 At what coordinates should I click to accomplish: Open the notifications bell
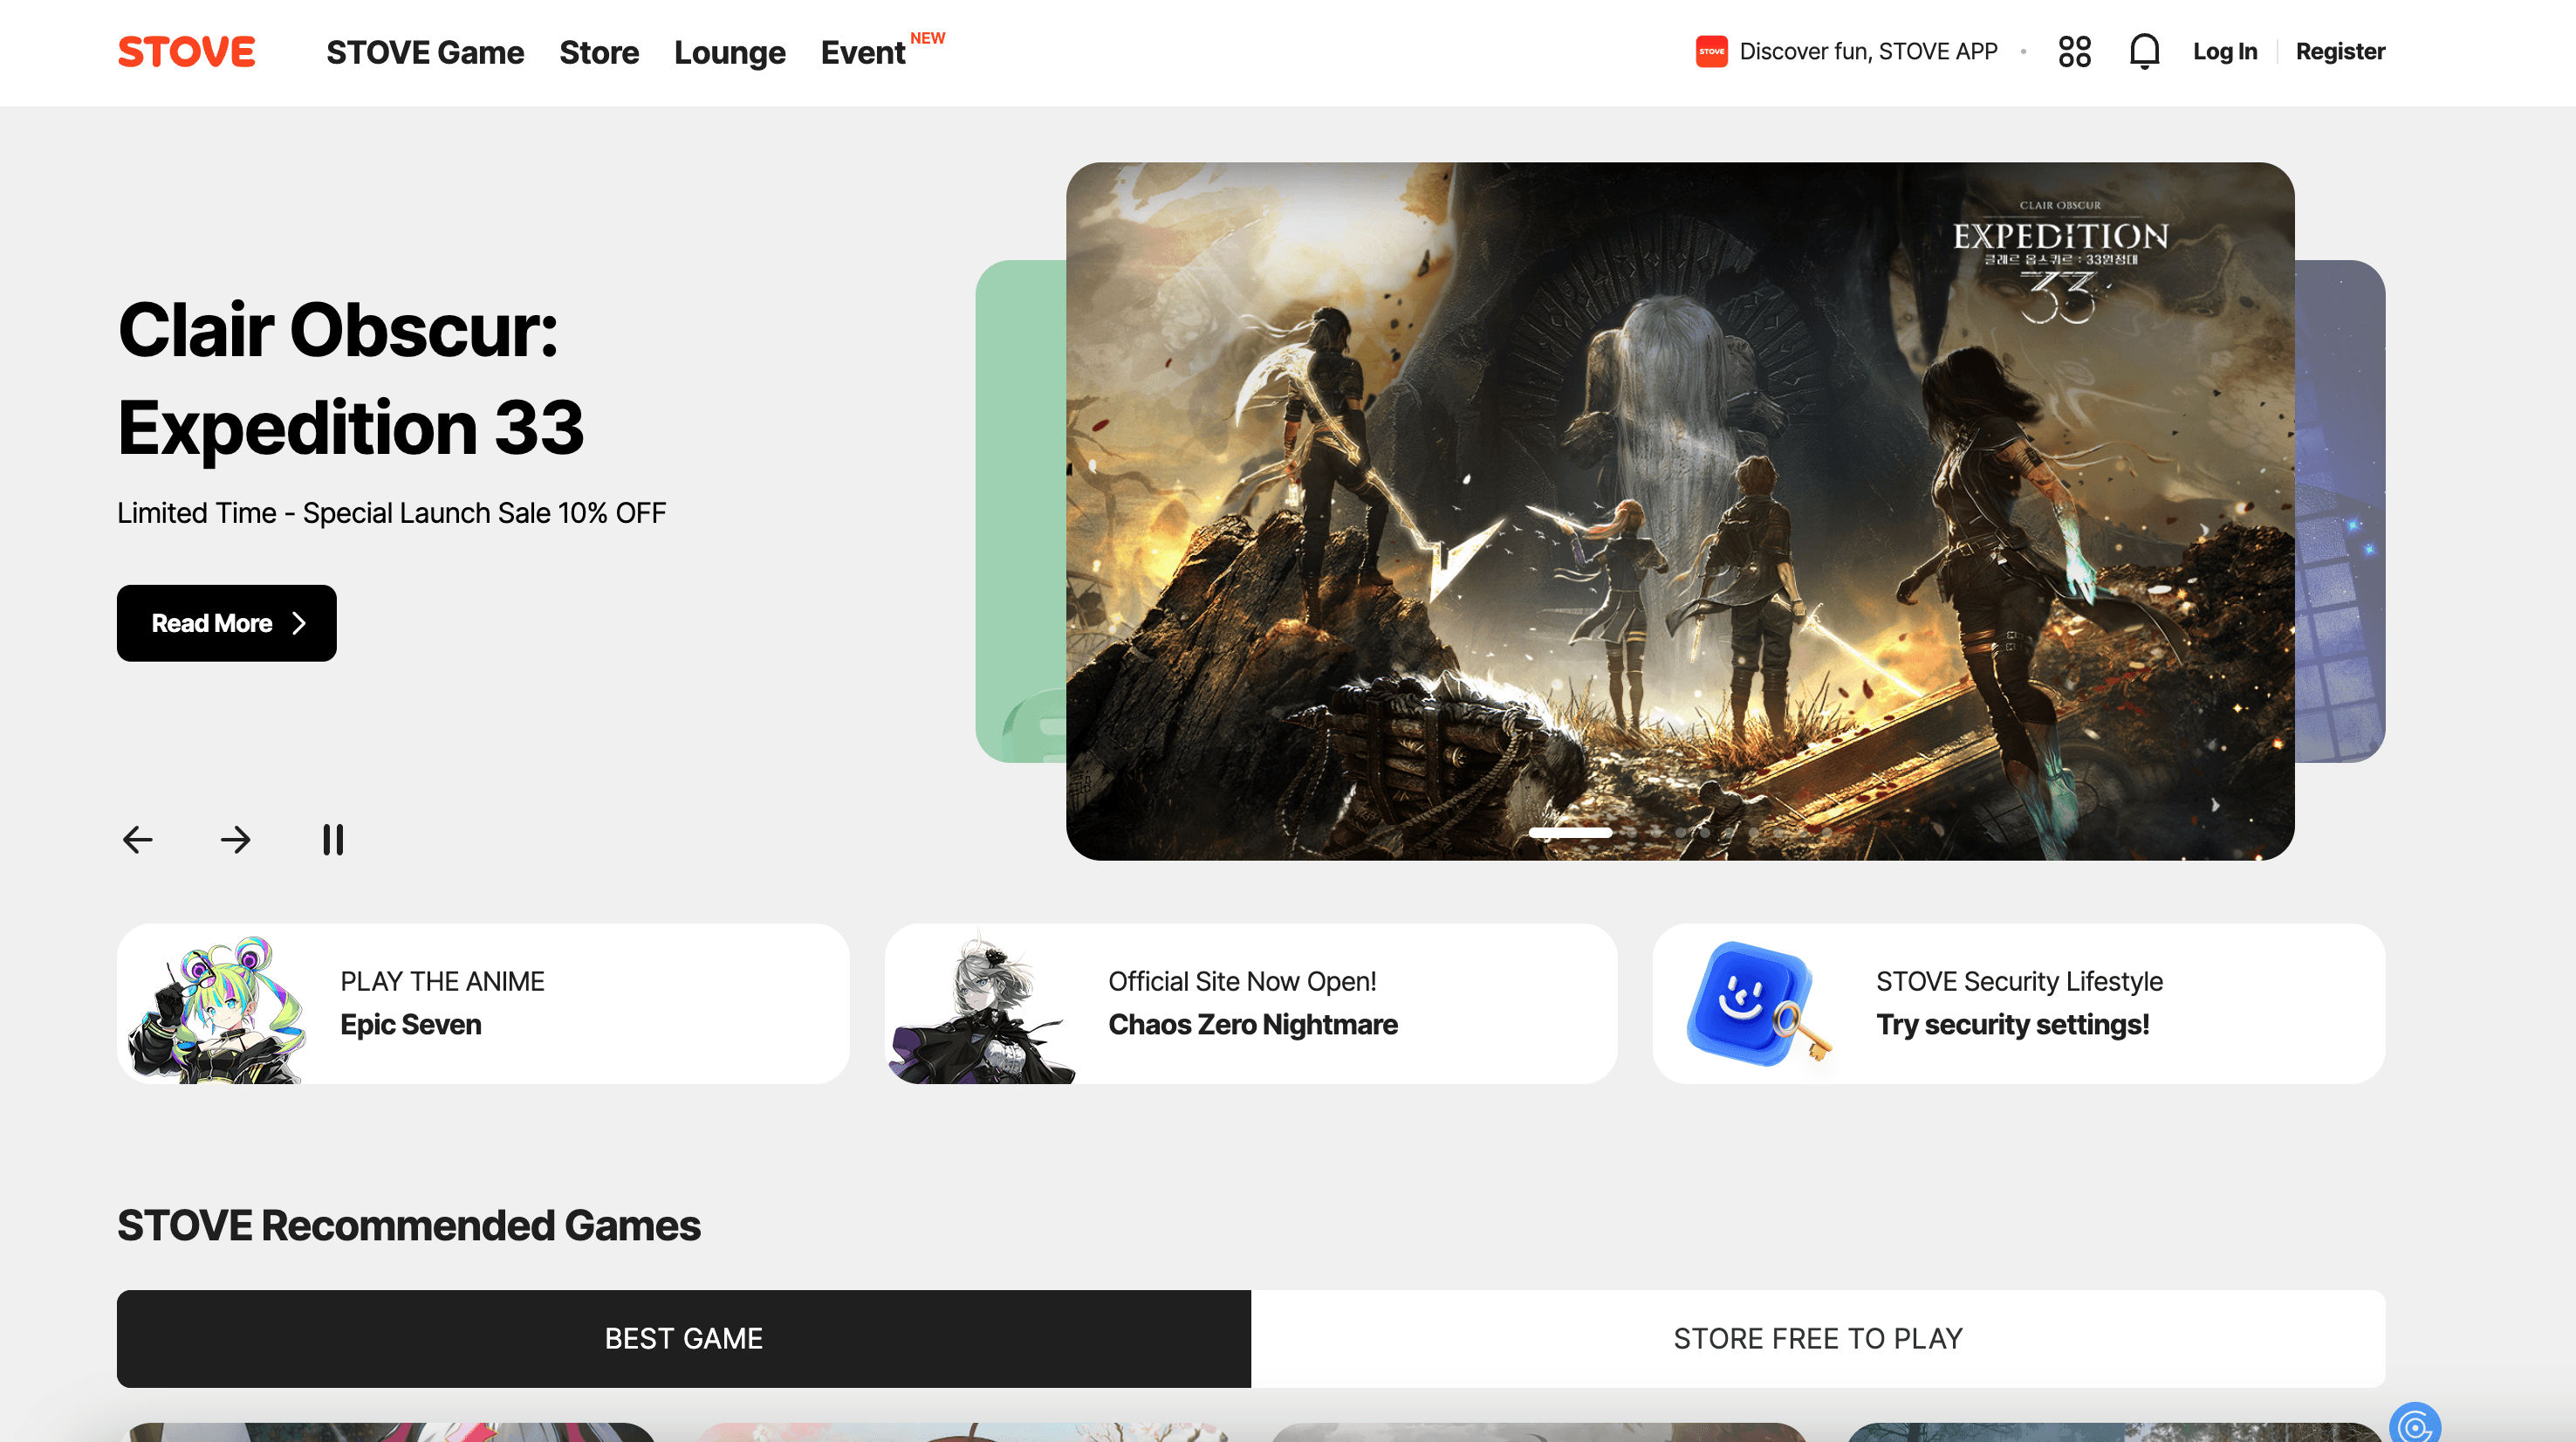(x=2144, y=52)
